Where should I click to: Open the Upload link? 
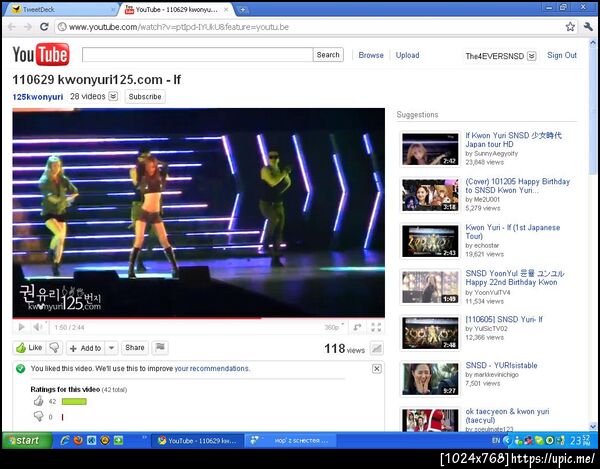tap(407, 55)
